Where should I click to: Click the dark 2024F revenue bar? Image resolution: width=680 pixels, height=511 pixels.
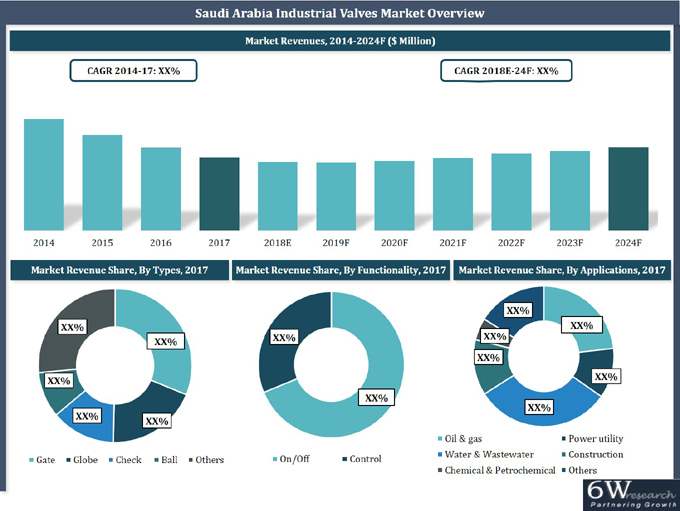(x=628, y=189)
